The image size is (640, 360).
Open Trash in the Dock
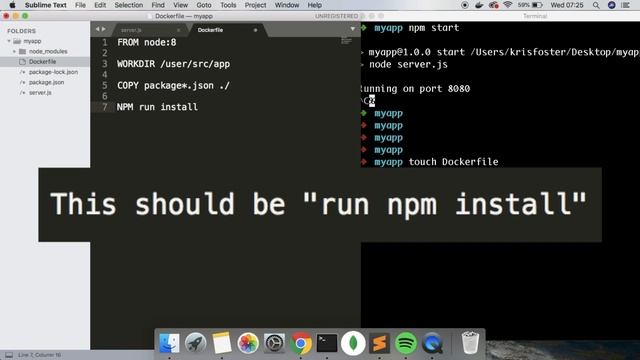[470, 342]
